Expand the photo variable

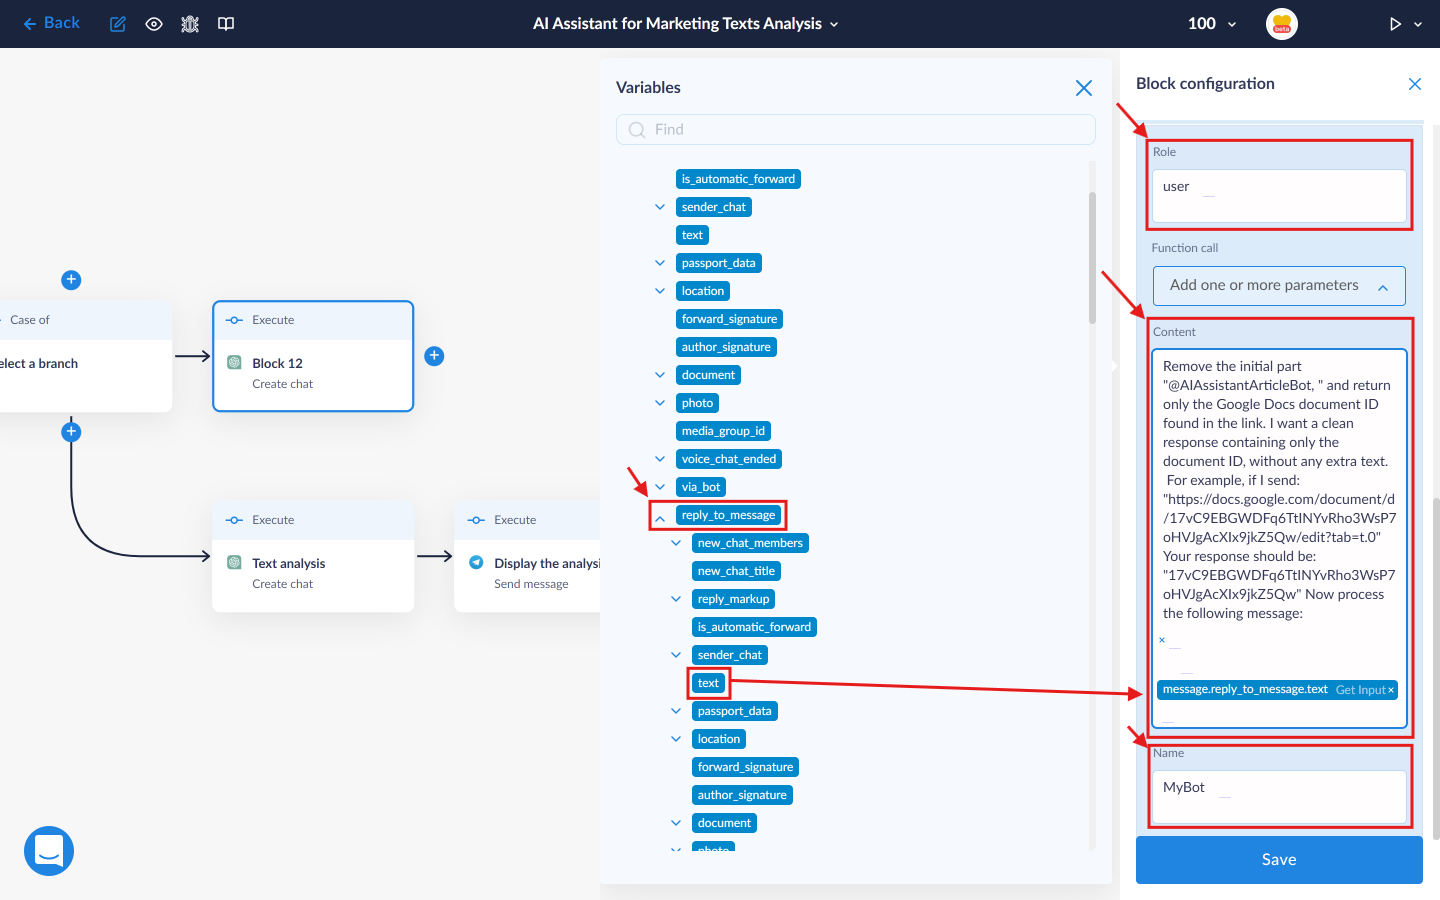[660, 403]
